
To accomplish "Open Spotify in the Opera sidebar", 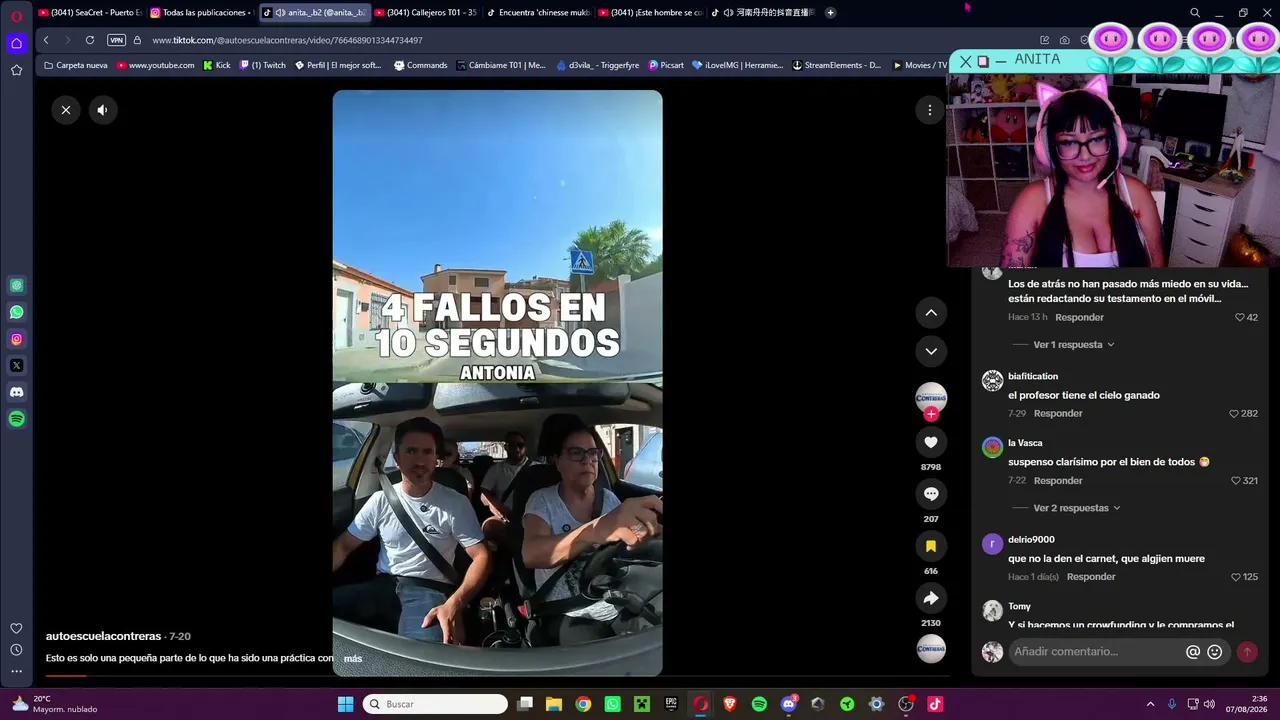I will pos(17,419).
